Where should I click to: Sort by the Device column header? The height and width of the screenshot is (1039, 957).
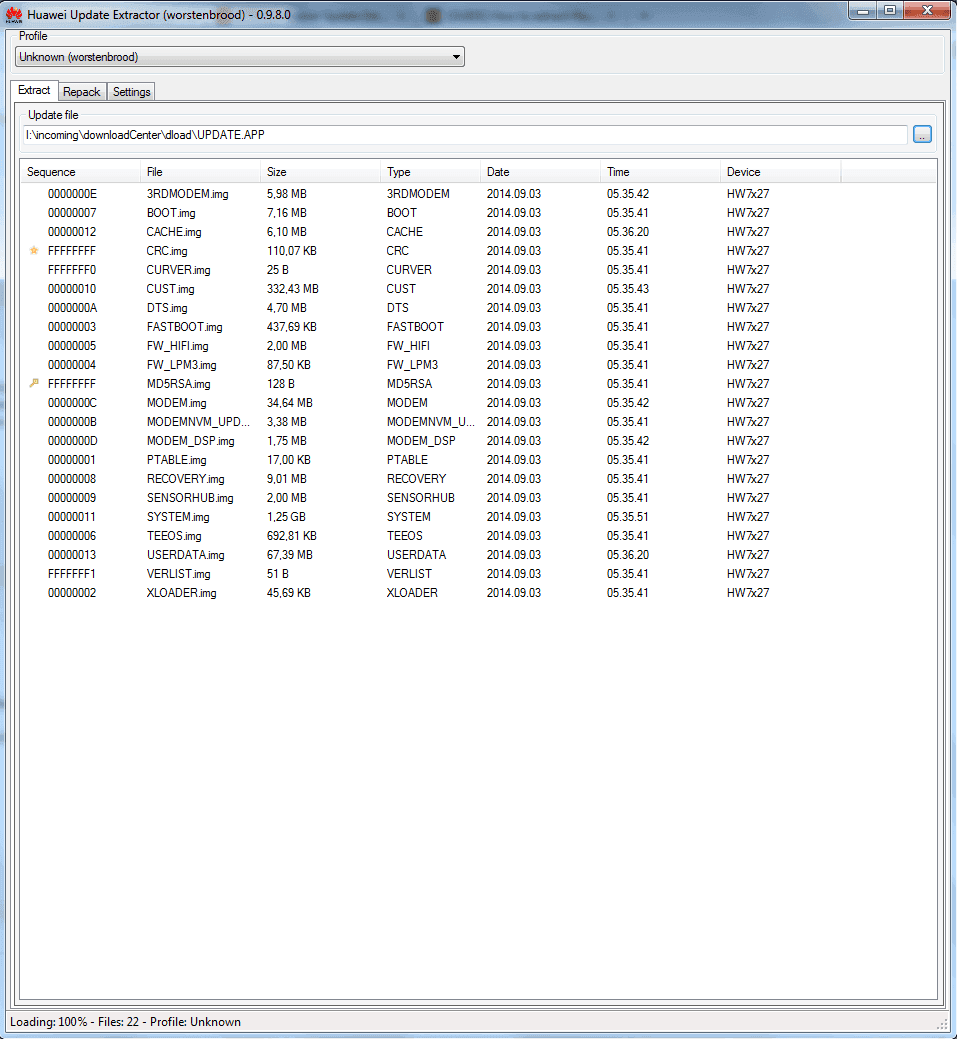(780, 172)
